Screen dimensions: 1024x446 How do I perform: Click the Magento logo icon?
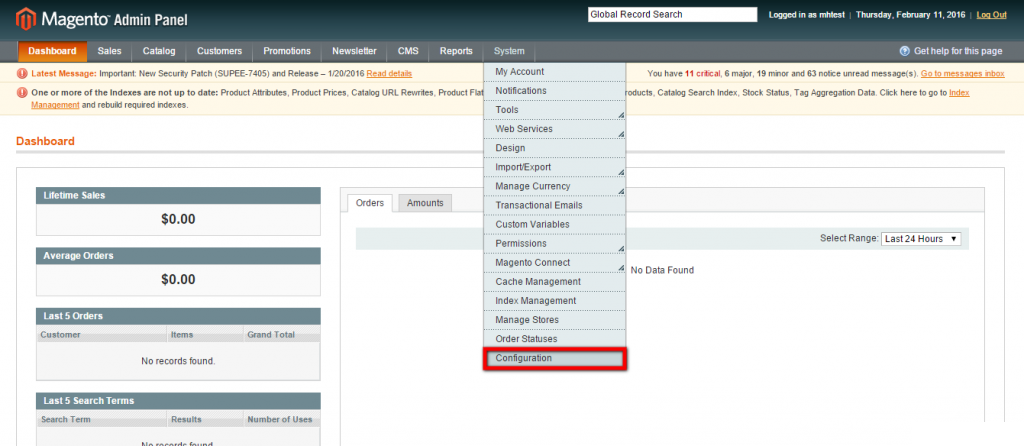[25, 19]
